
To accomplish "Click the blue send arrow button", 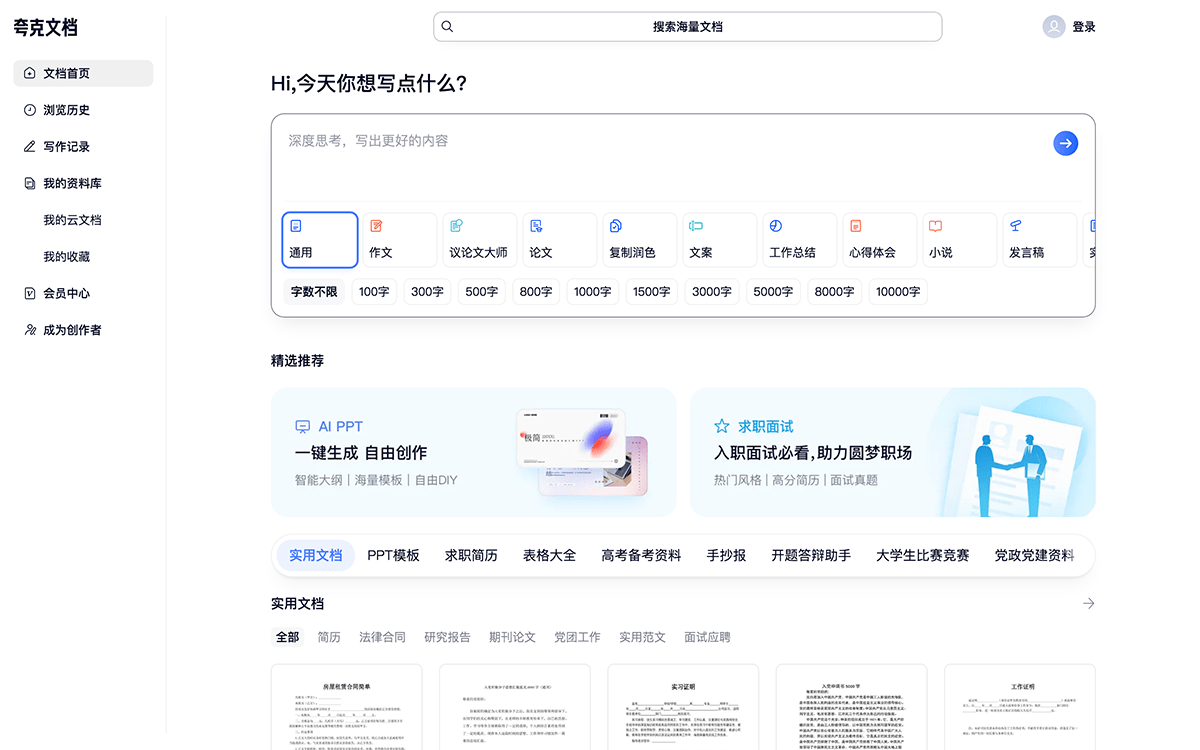I will pos(1065,143).
